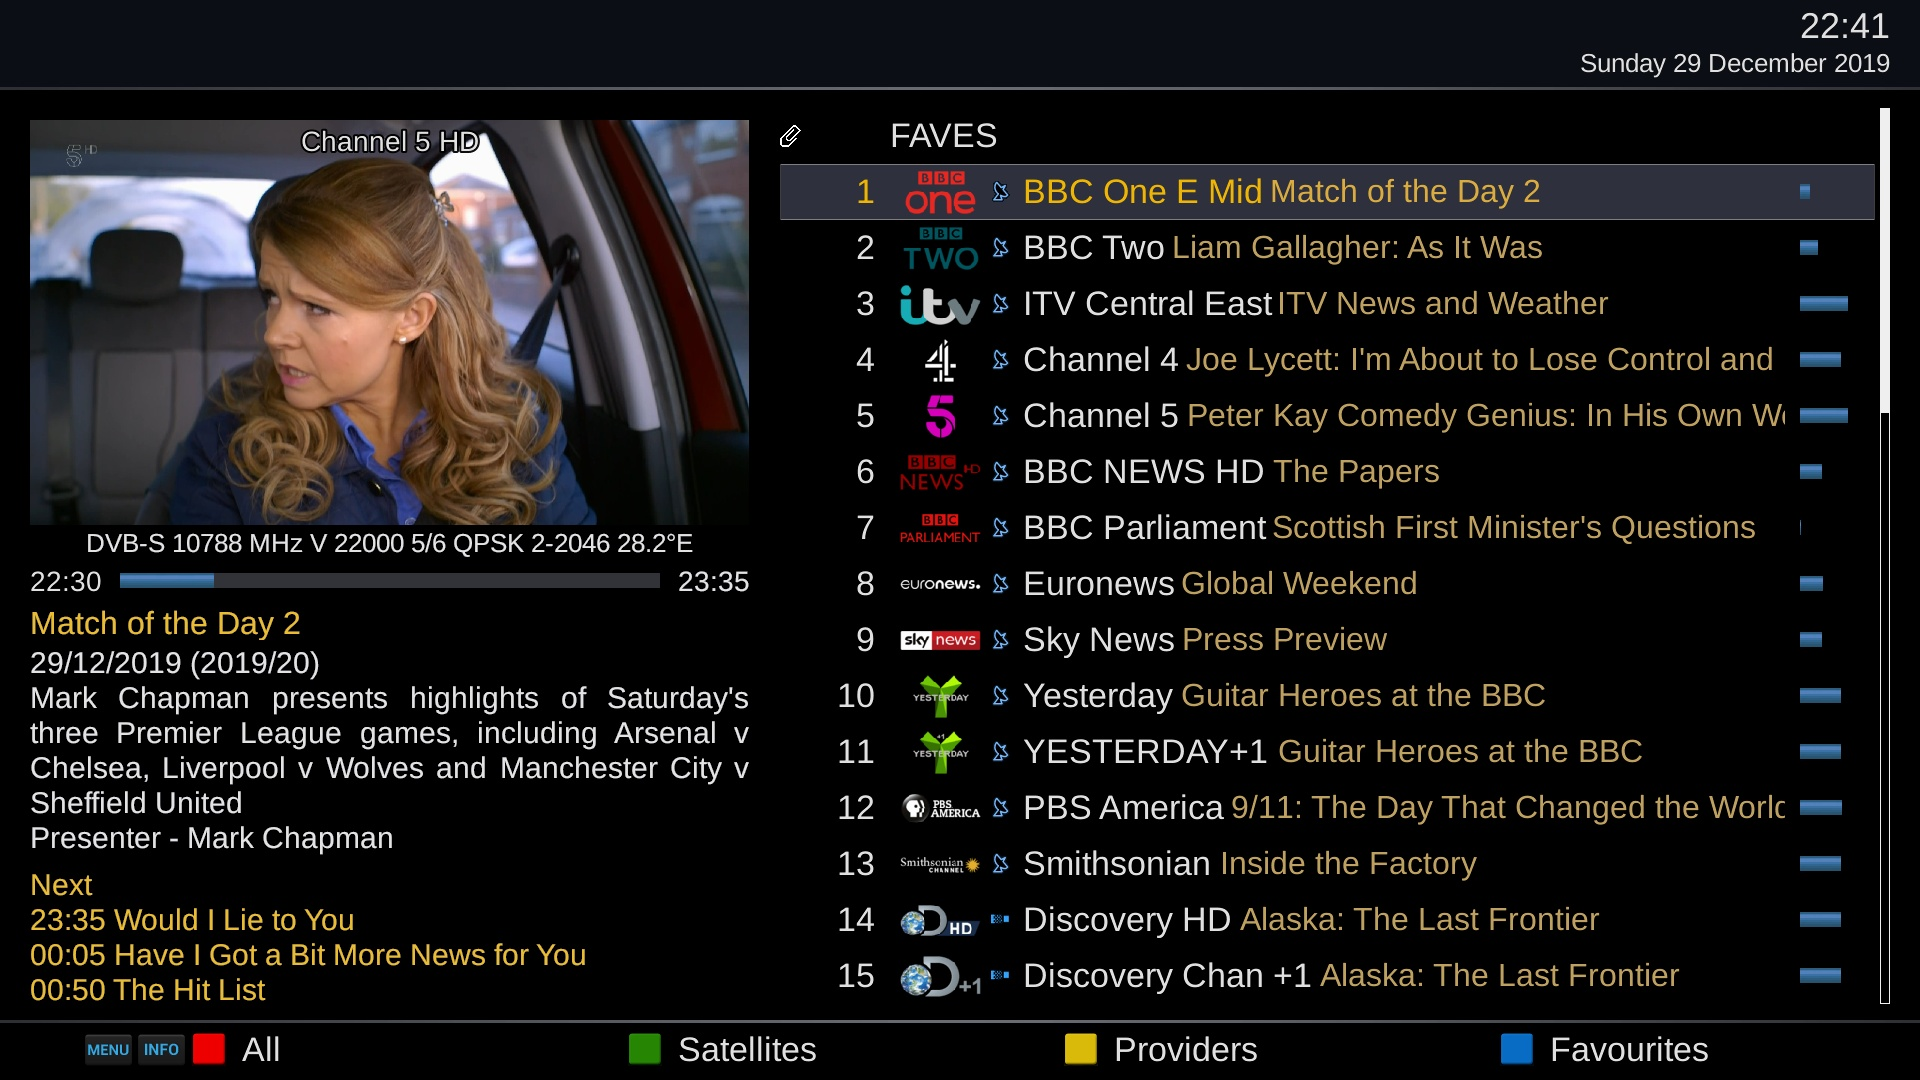Click the BBC One channel logo
This screenshot has height=1080, width=1920.
pos(940,192)
